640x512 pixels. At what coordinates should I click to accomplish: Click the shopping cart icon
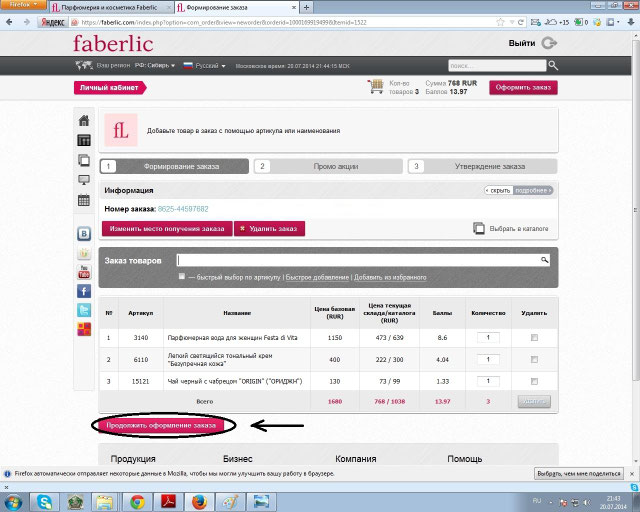coord(376,87)
